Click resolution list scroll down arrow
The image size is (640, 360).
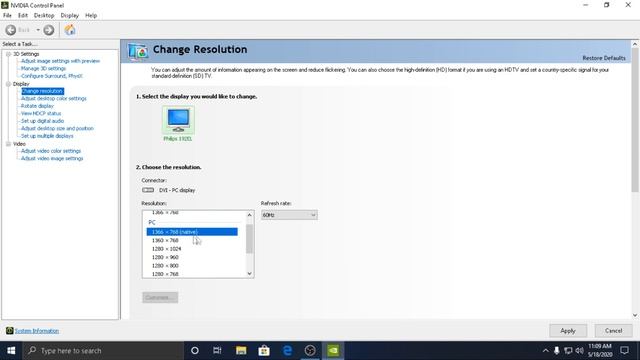[x=249, y=274]
